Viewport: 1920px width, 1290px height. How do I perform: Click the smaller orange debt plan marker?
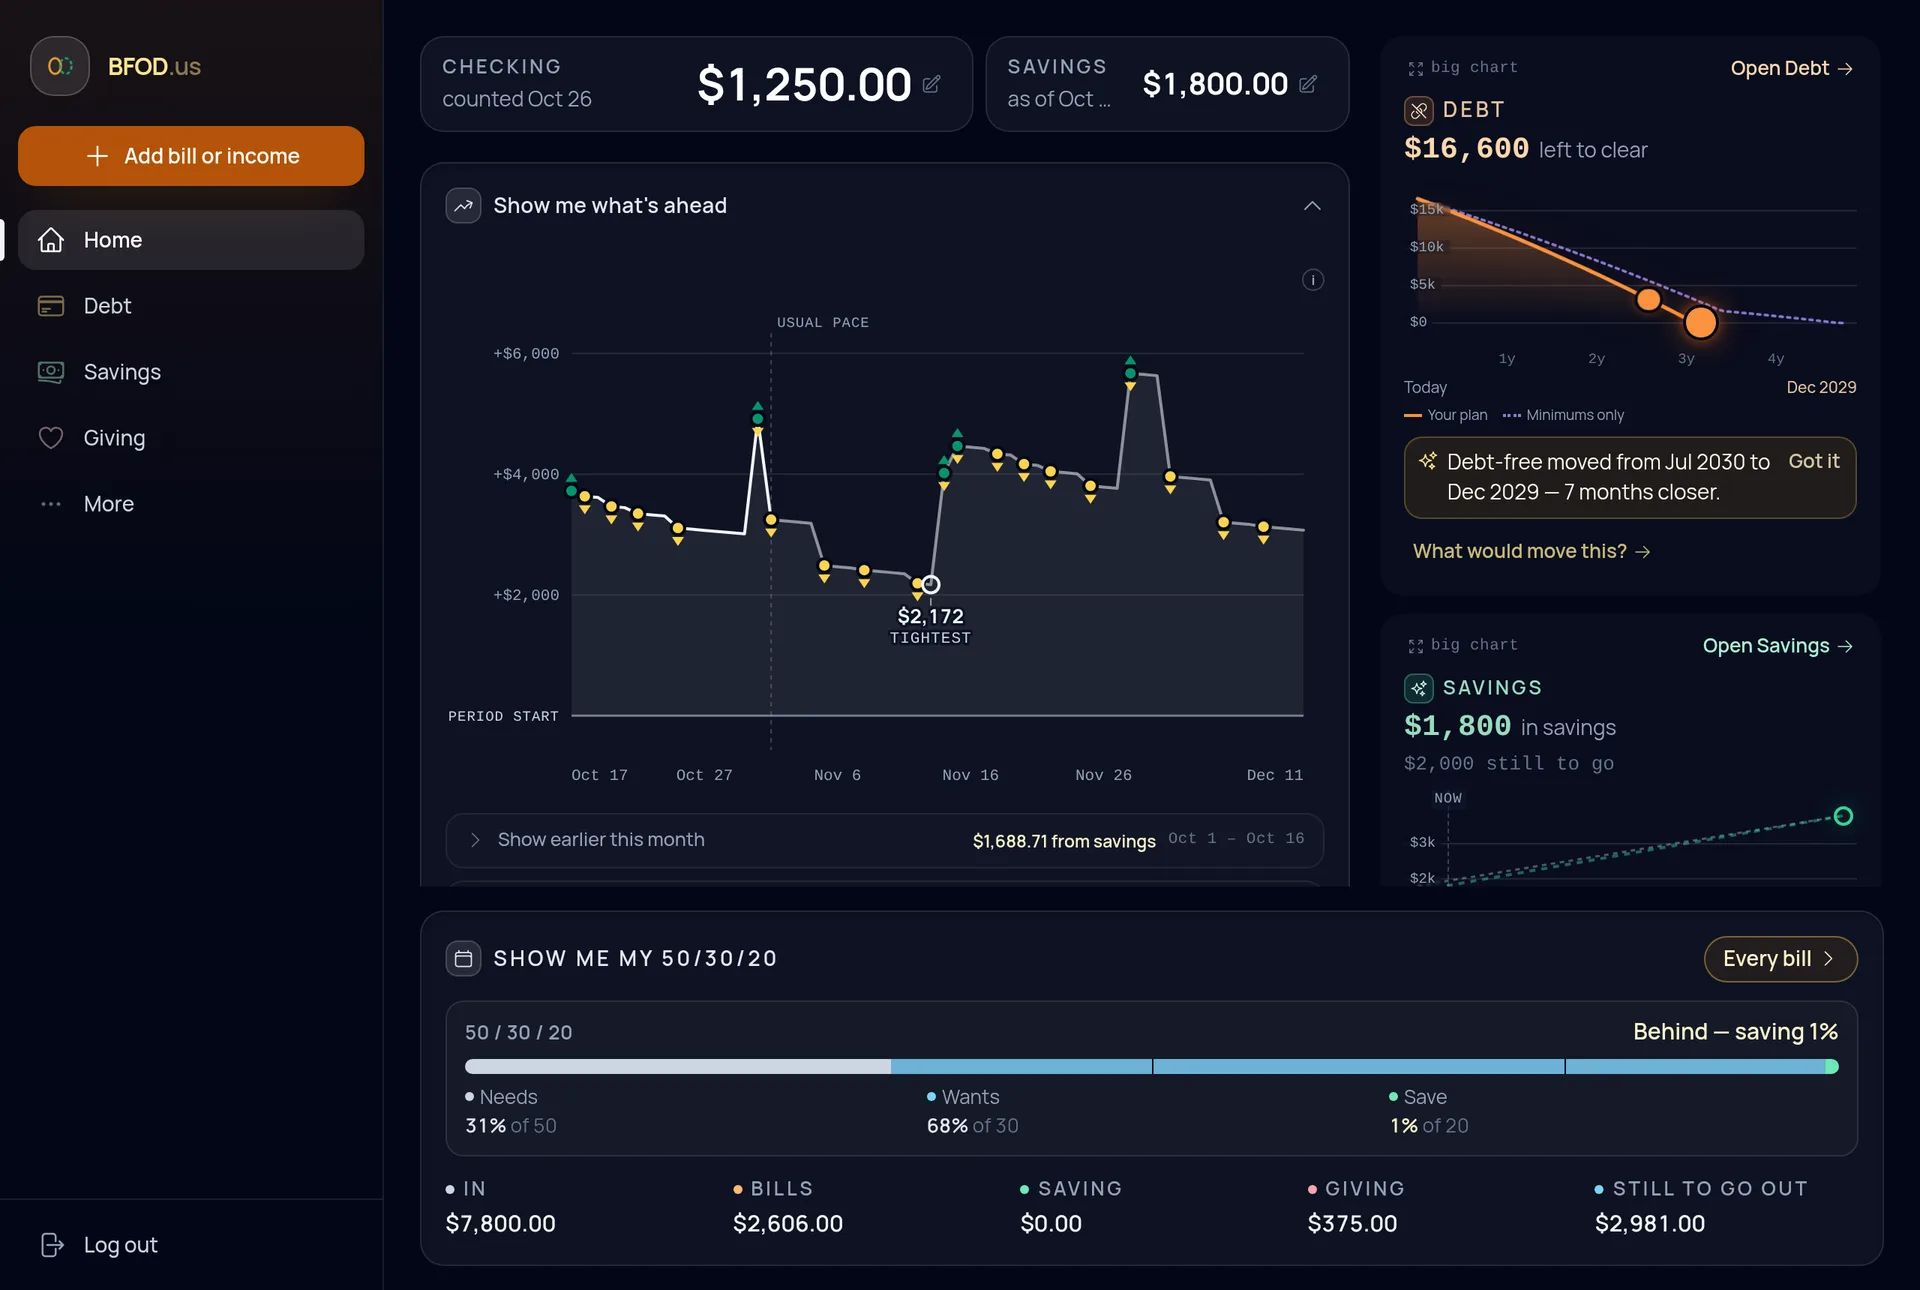[1648, 299]
